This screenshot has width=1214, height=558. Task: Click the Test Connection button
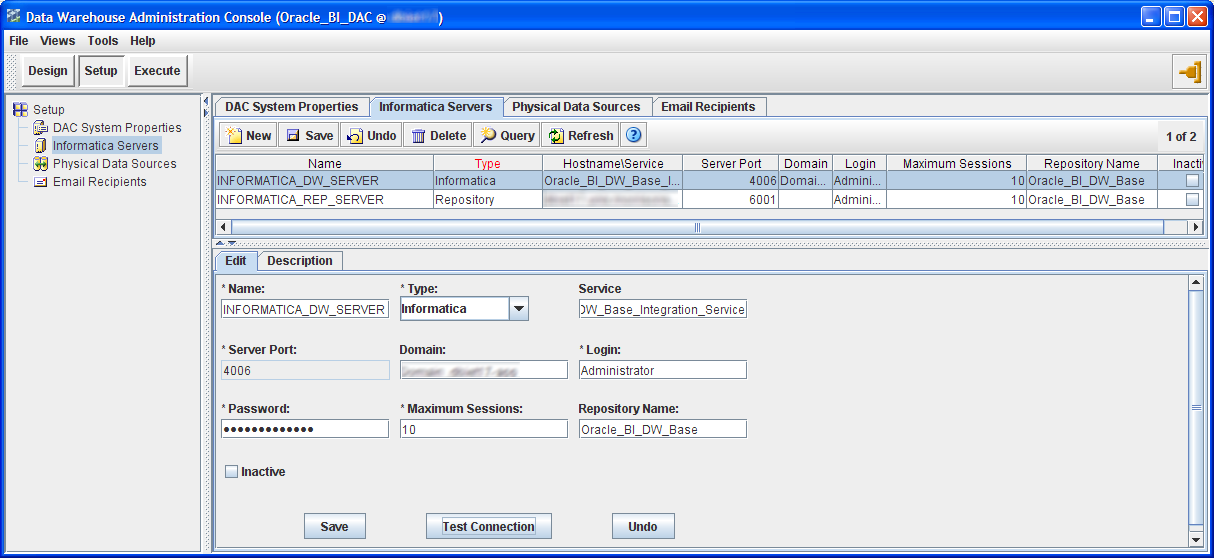pyautogui.click(x=488, y=527)
